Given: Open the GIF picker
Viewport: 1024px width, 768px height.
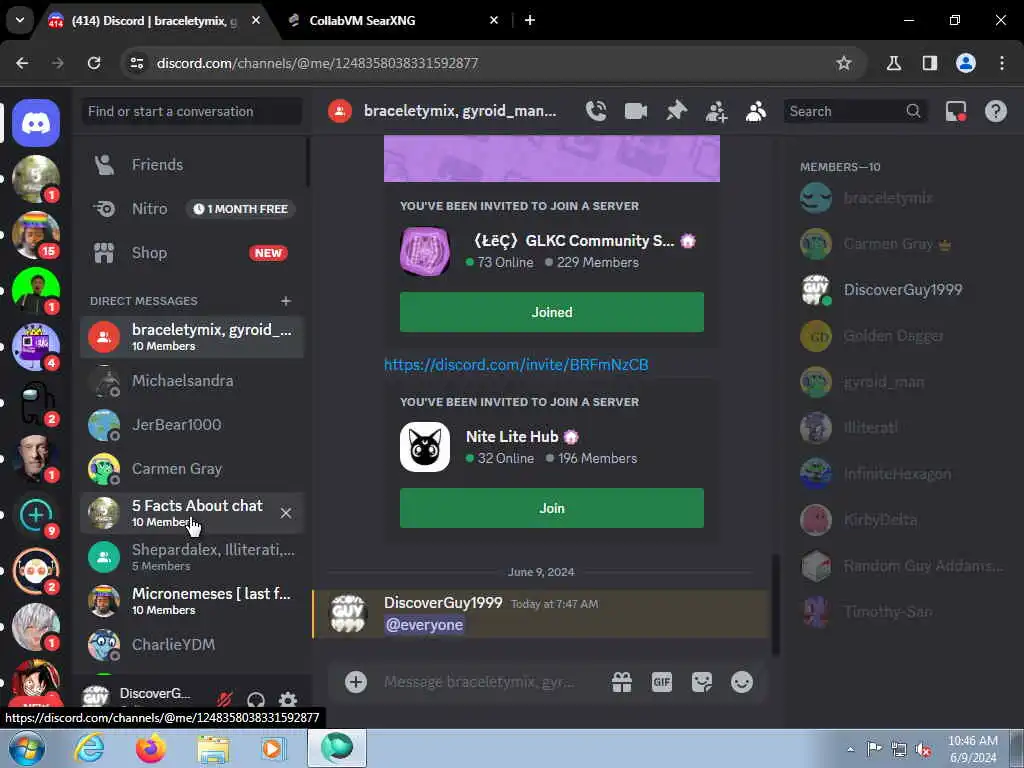Looking at the screenshot, I should 662,682.
